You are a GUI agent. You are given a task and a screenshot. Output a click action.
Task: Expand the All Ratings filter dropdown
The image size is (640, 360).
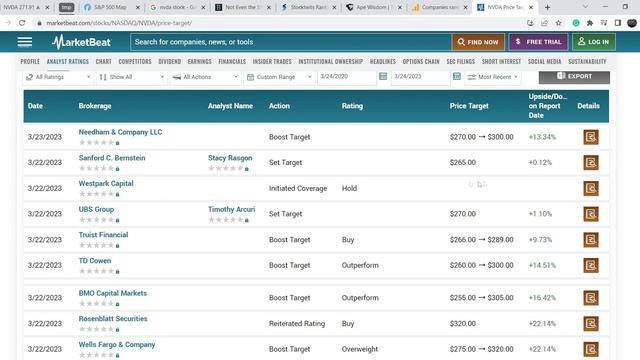tap(58, 77)
